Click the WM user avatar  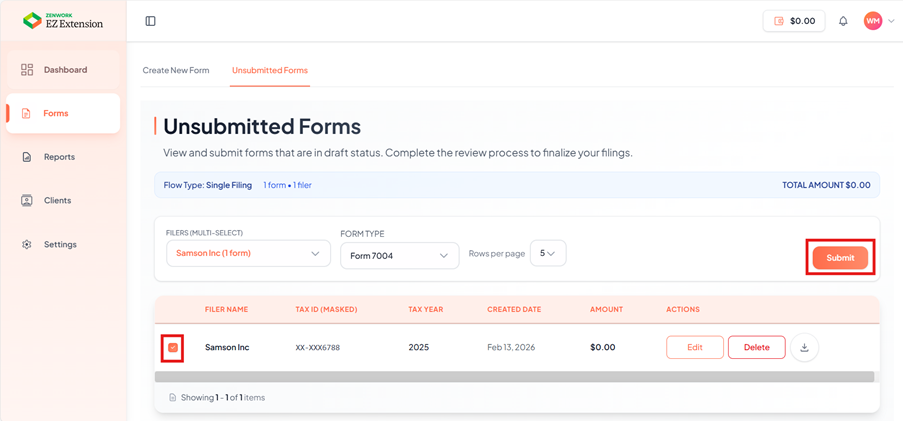pyautogui.click(x=873, y=21)
